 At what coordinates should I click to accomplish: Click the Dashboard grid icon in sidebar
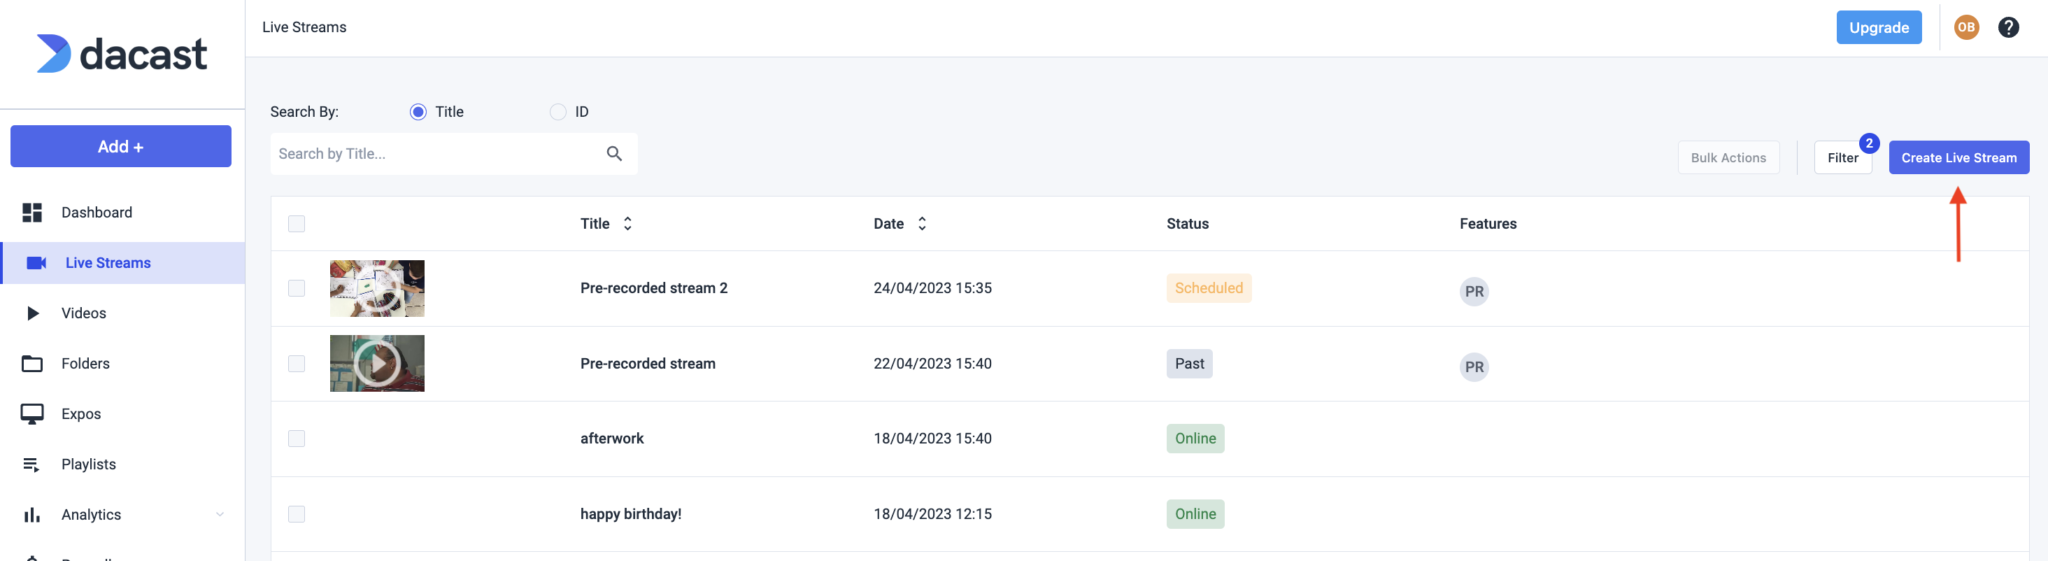pos(32,212)
